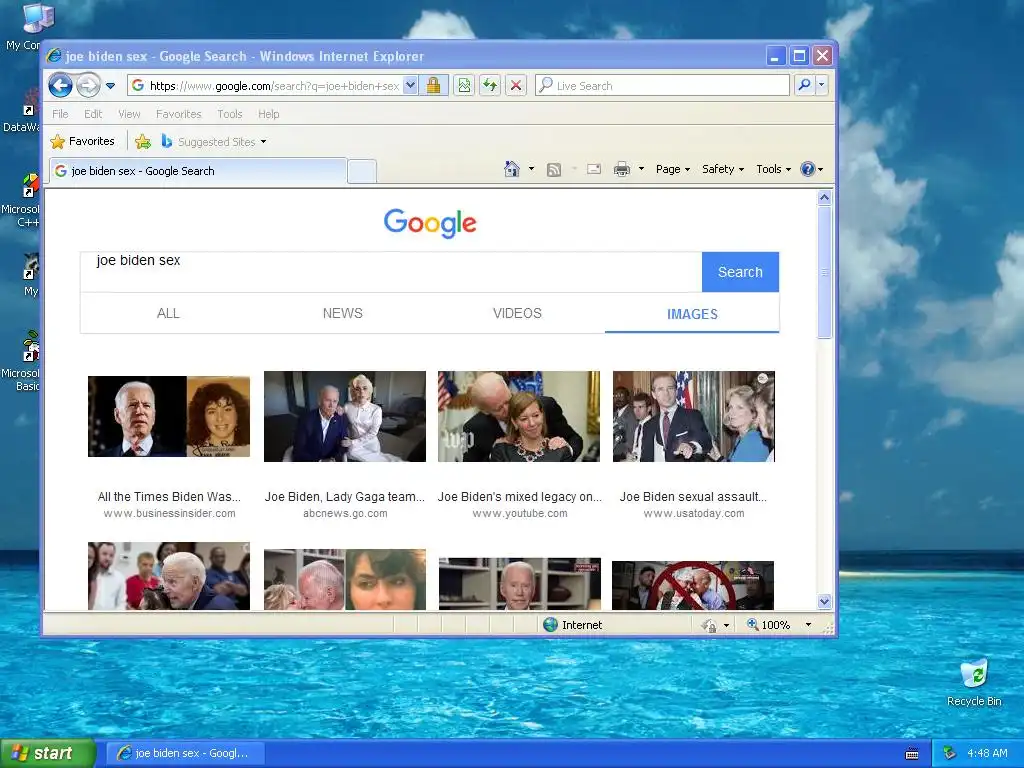1024x768 pixels.
Task: Open Suggested Sites dropdown
Action: tap(214, 141)
